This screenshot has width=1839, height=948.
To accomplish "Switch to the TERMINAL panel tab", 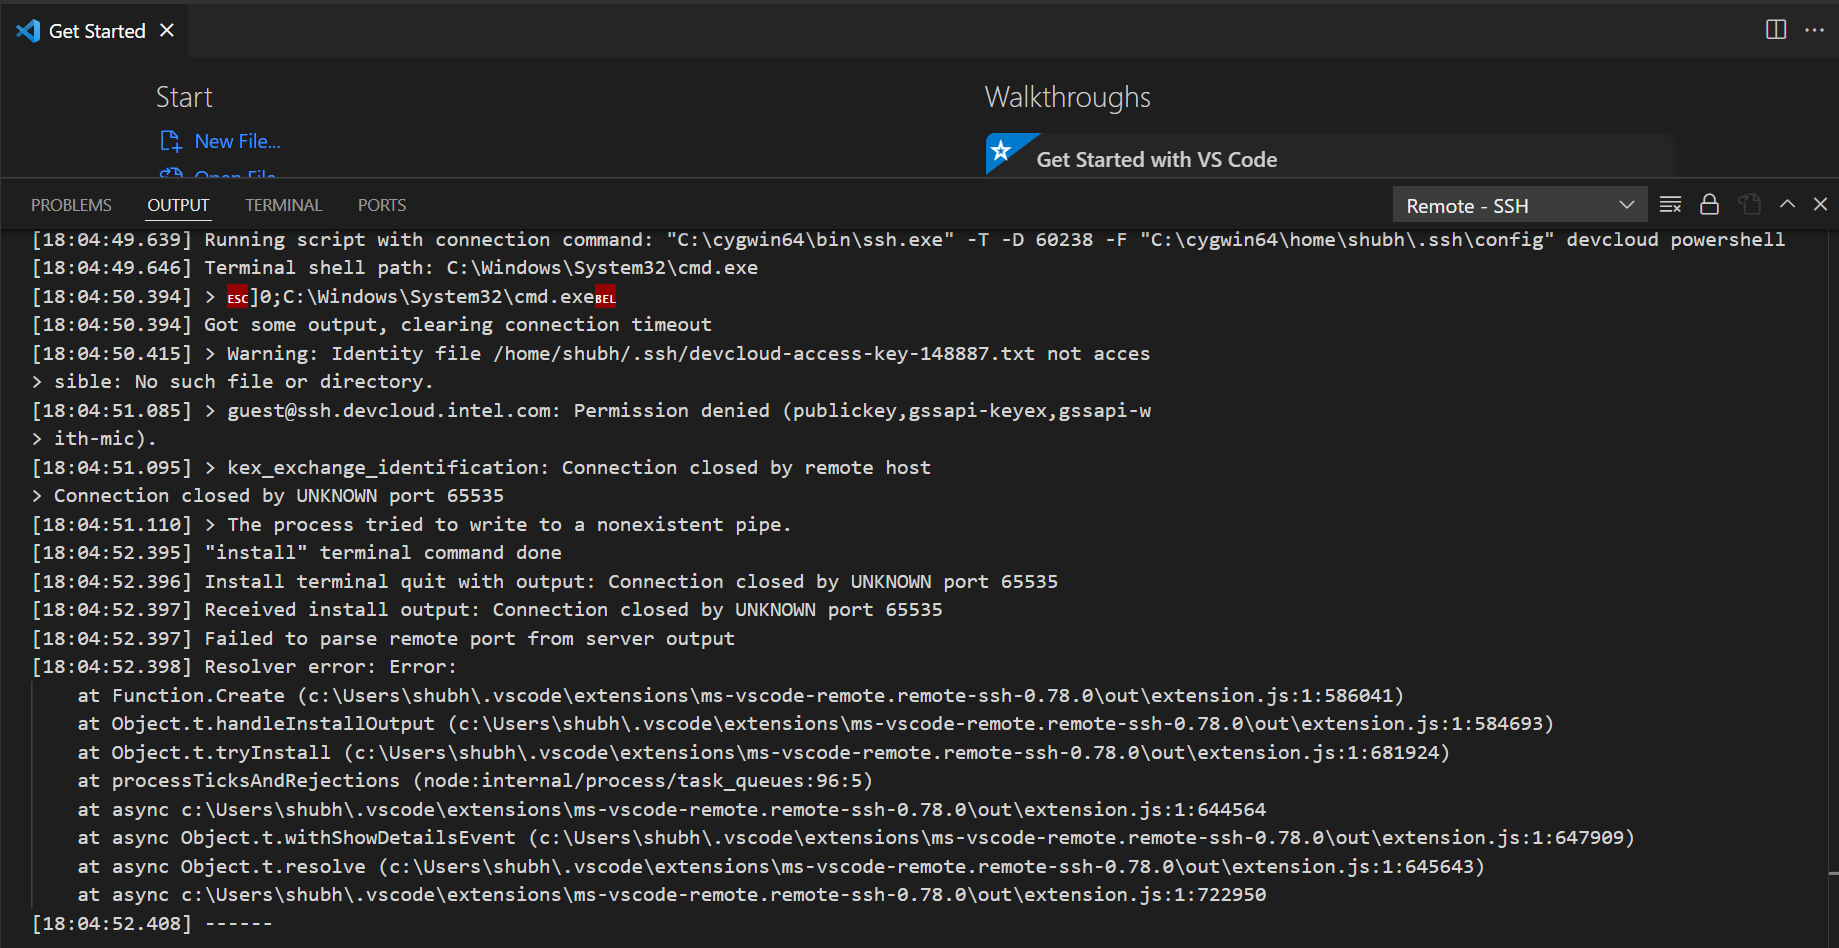I will click(x=283, y=205).
